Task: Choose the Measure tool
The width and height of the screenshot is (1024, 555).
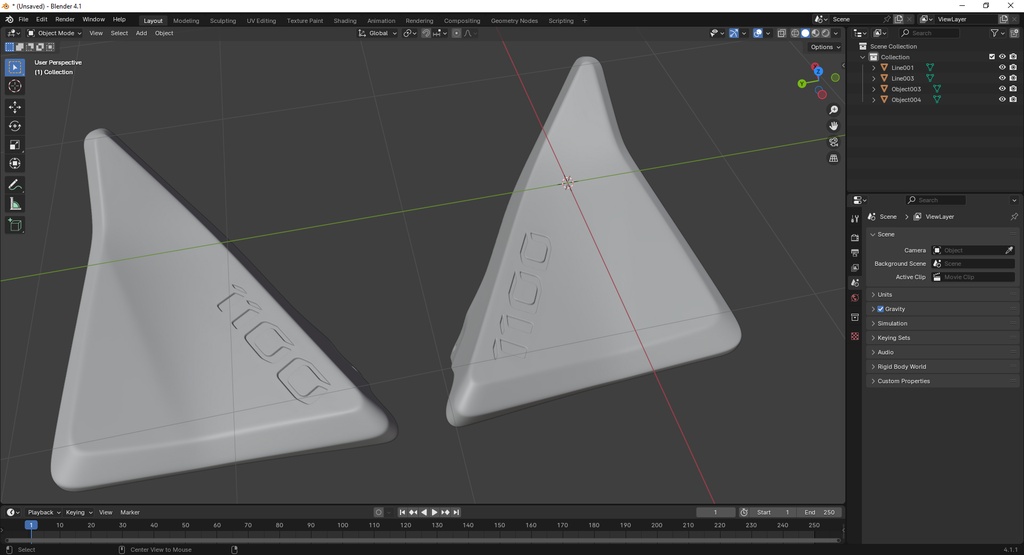Action: [14, 204]
